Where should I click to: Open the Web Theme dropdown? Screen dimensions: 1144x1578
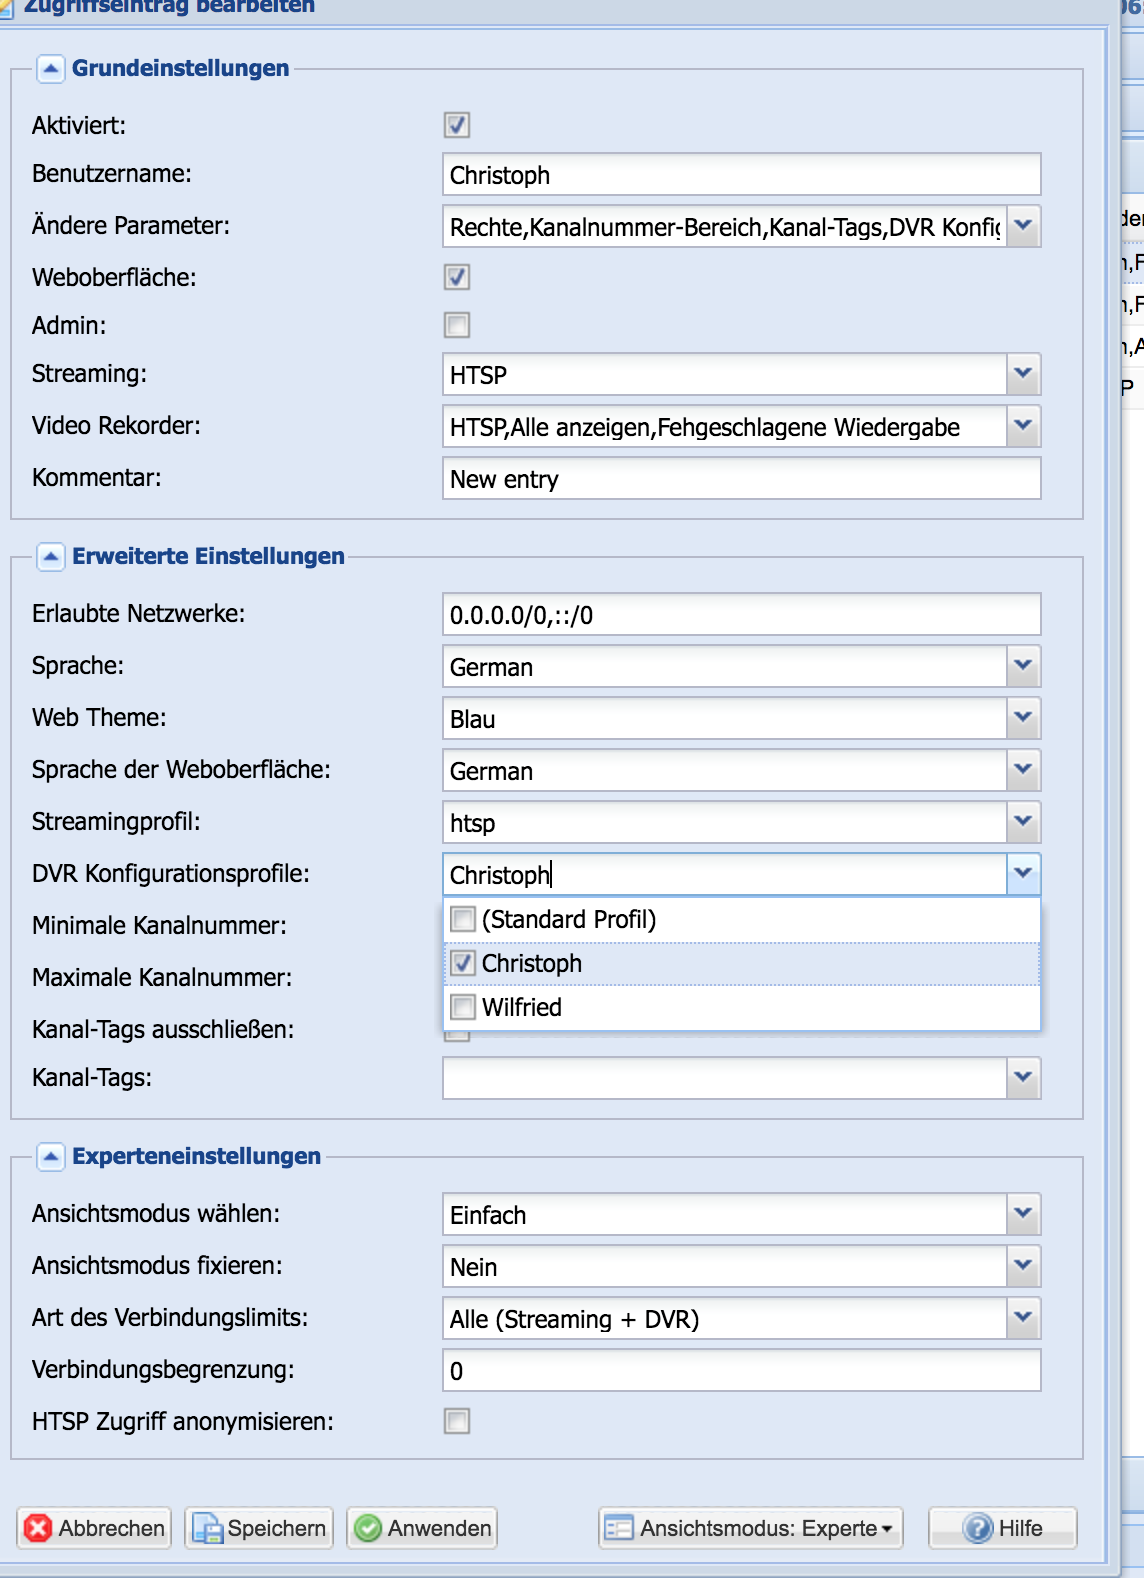1023,718
